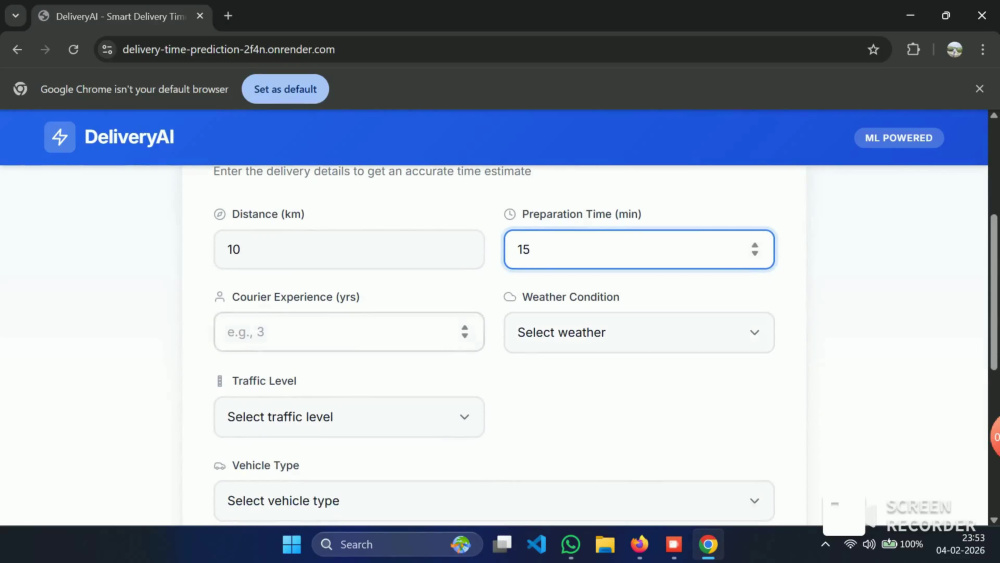
Task: Focus the Preparation Time input field
Action: coord(639,249)
